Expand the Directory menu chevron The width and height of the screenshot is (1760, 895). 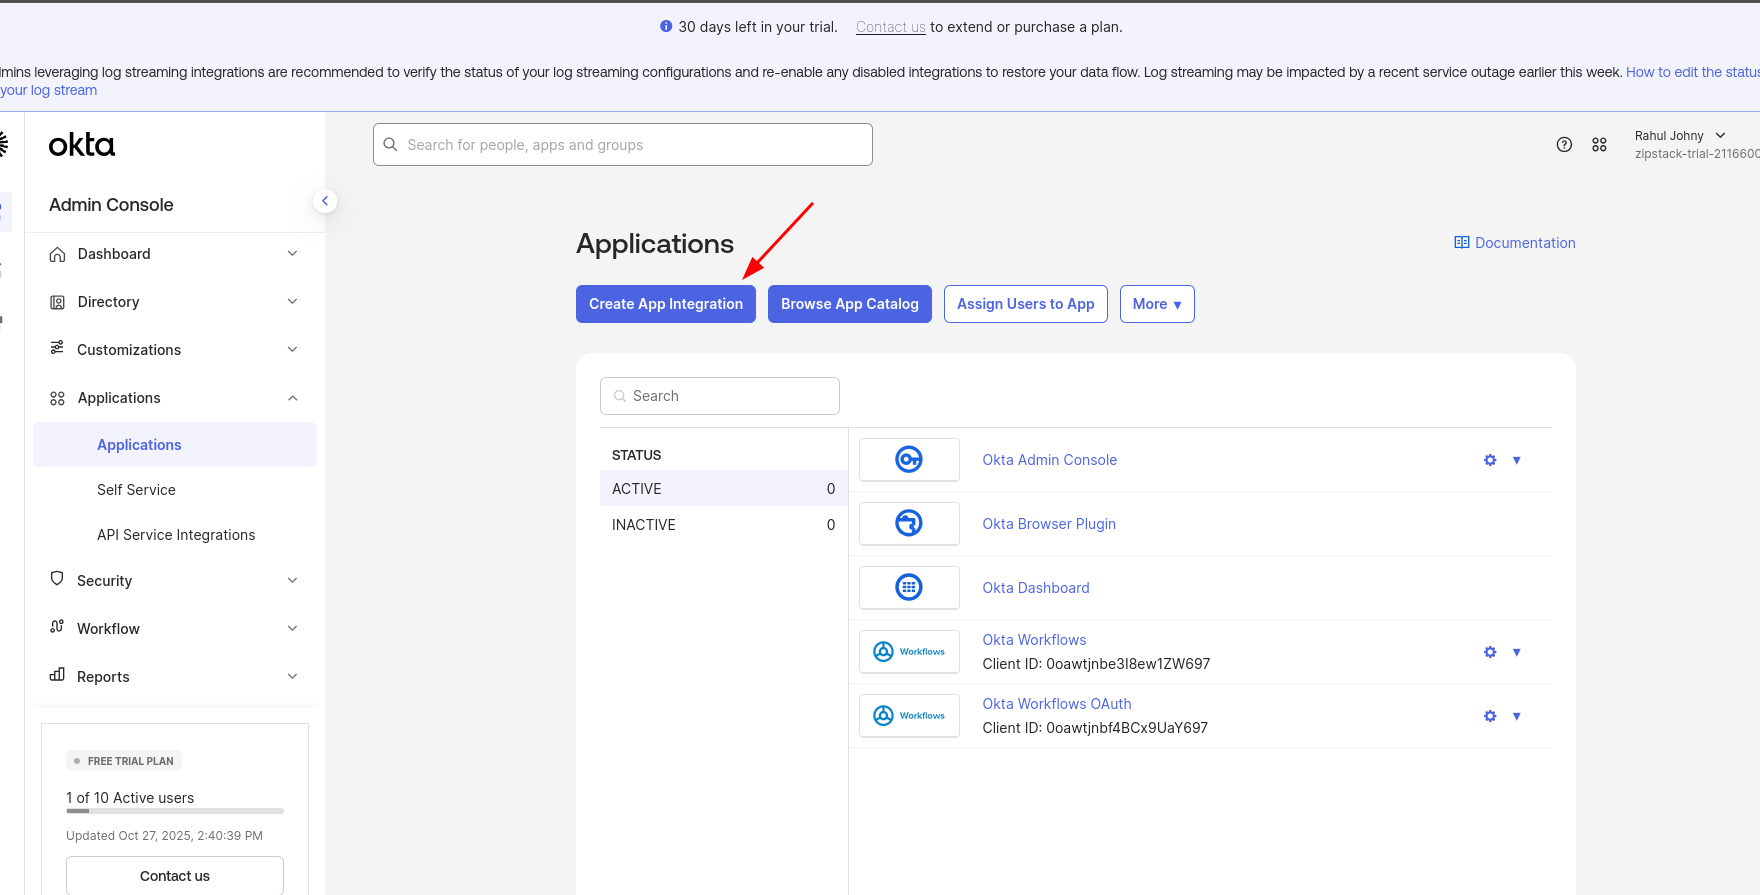(293, 302)
